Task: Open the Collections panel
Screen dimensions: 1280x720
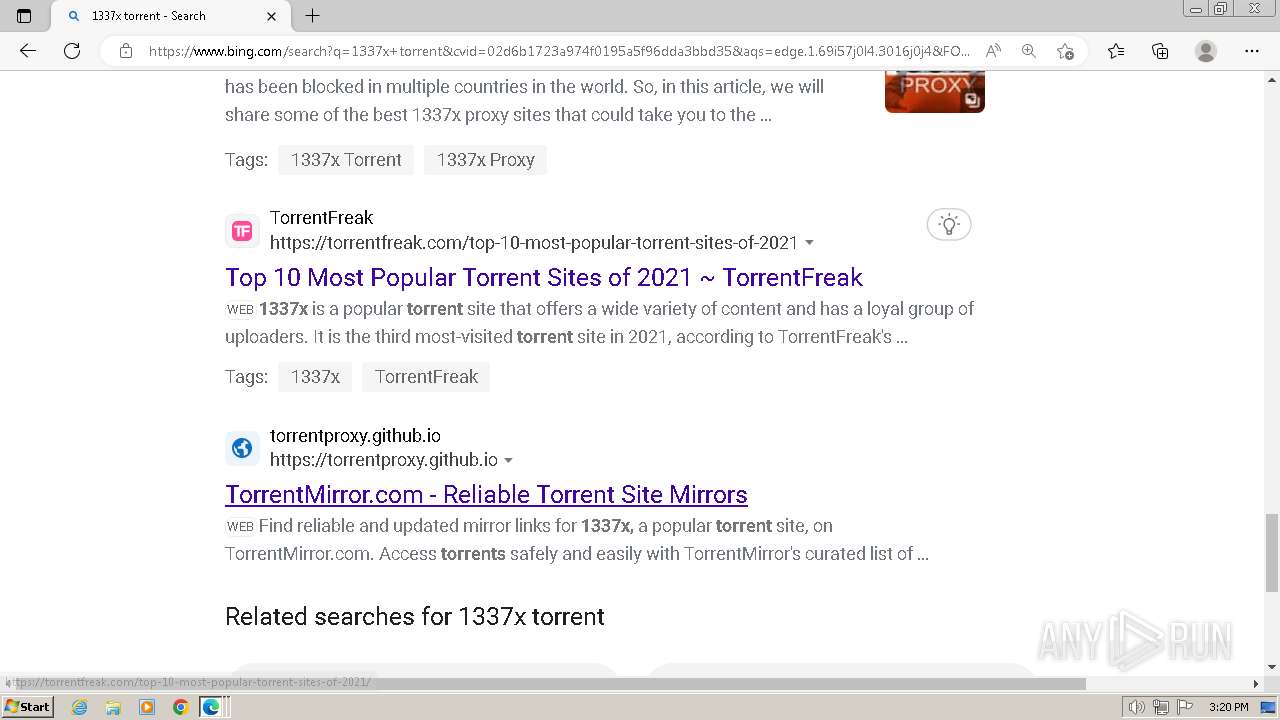Action: [1160, 51]
